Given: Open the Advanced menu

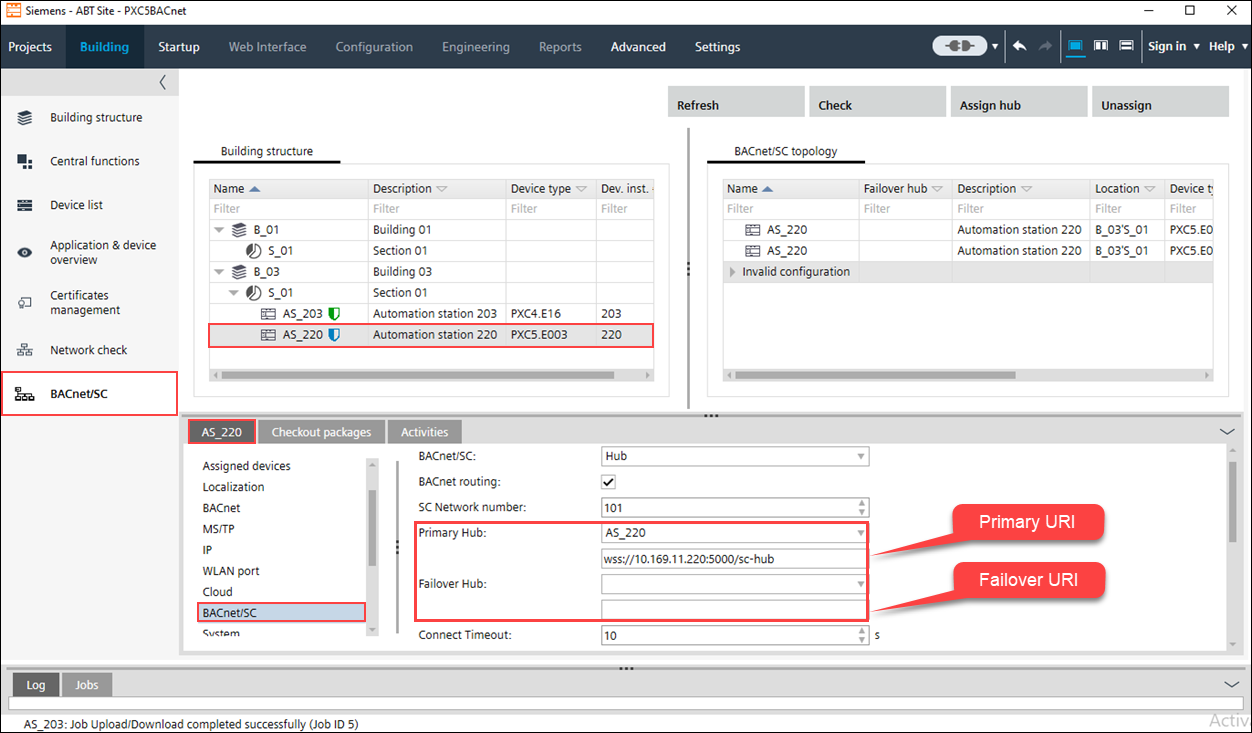Looking at the screenshot, I should 638,47.
